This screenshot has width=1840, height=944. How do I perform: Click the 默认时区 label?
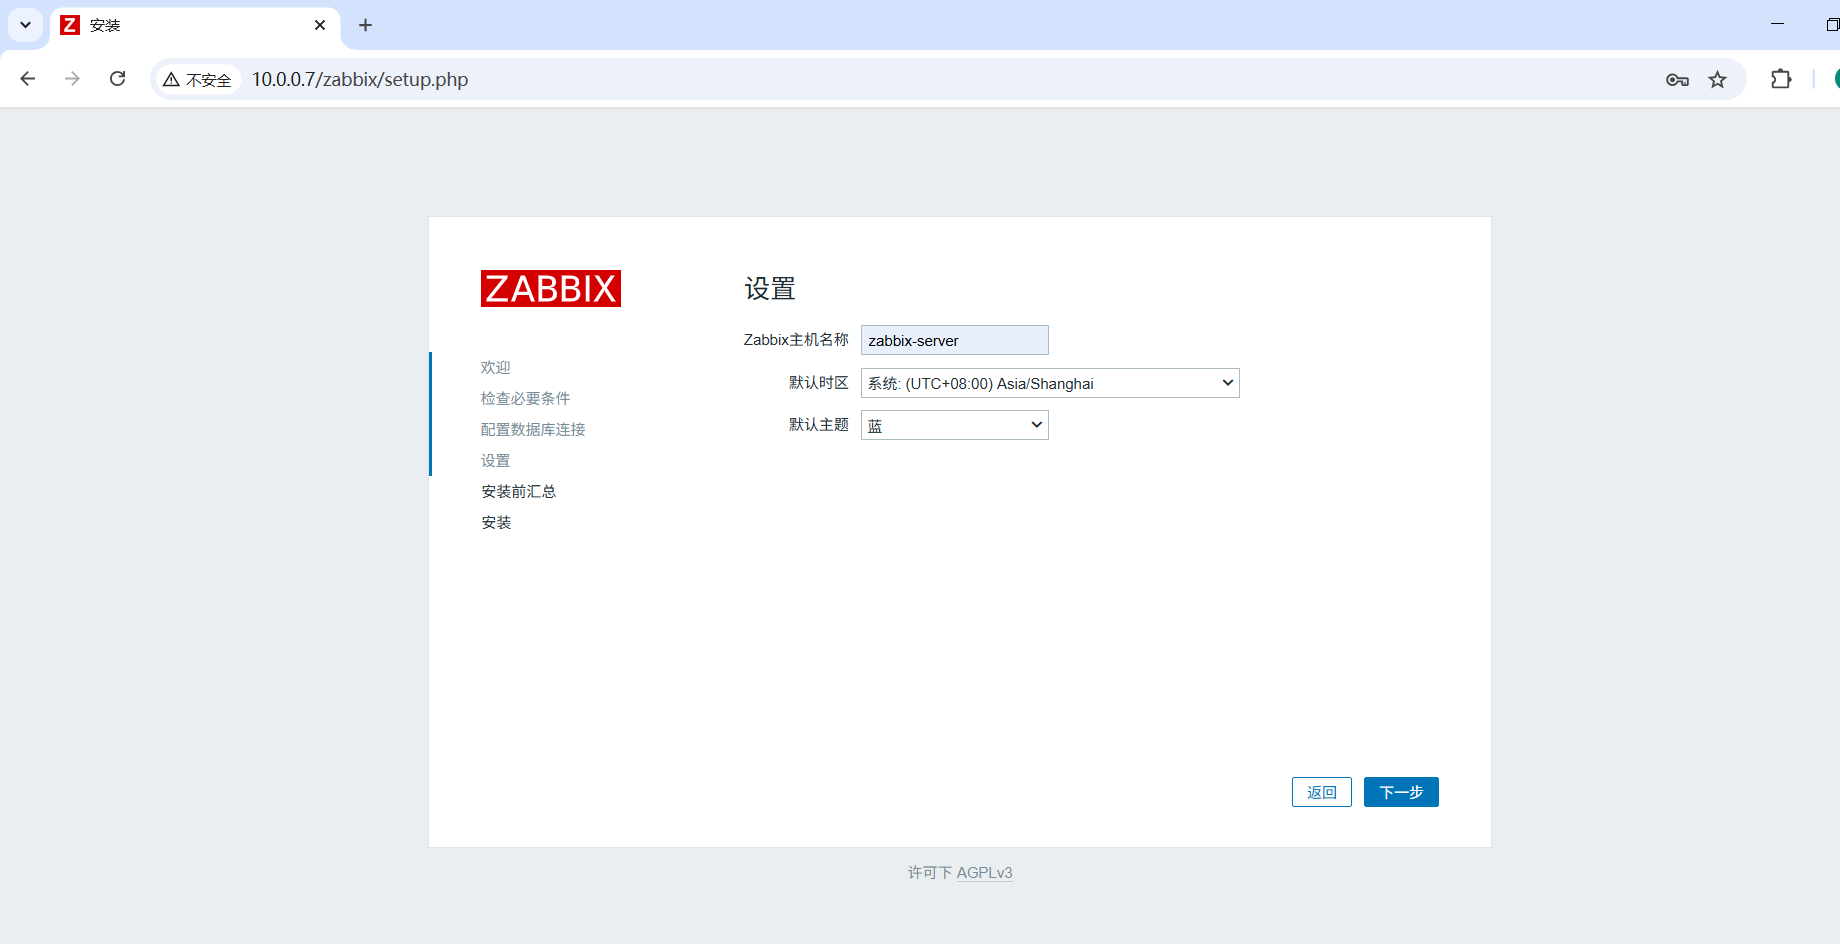point(819,383)
